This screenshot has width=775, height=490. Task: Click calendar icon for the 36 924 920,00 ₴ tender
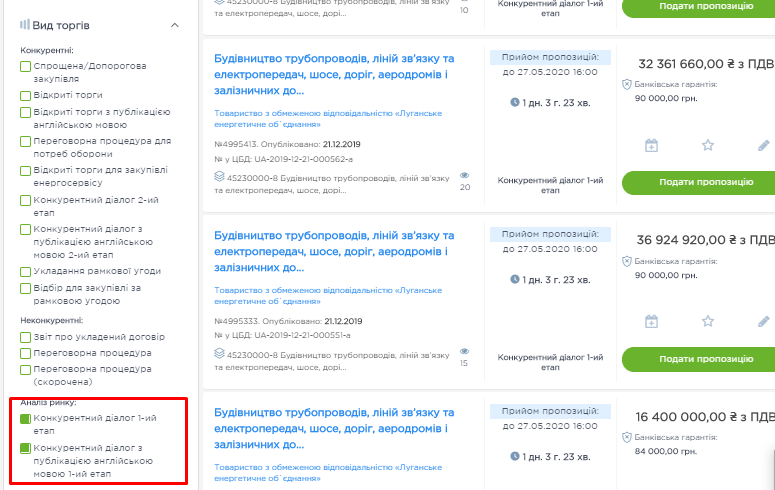(651, 321)
